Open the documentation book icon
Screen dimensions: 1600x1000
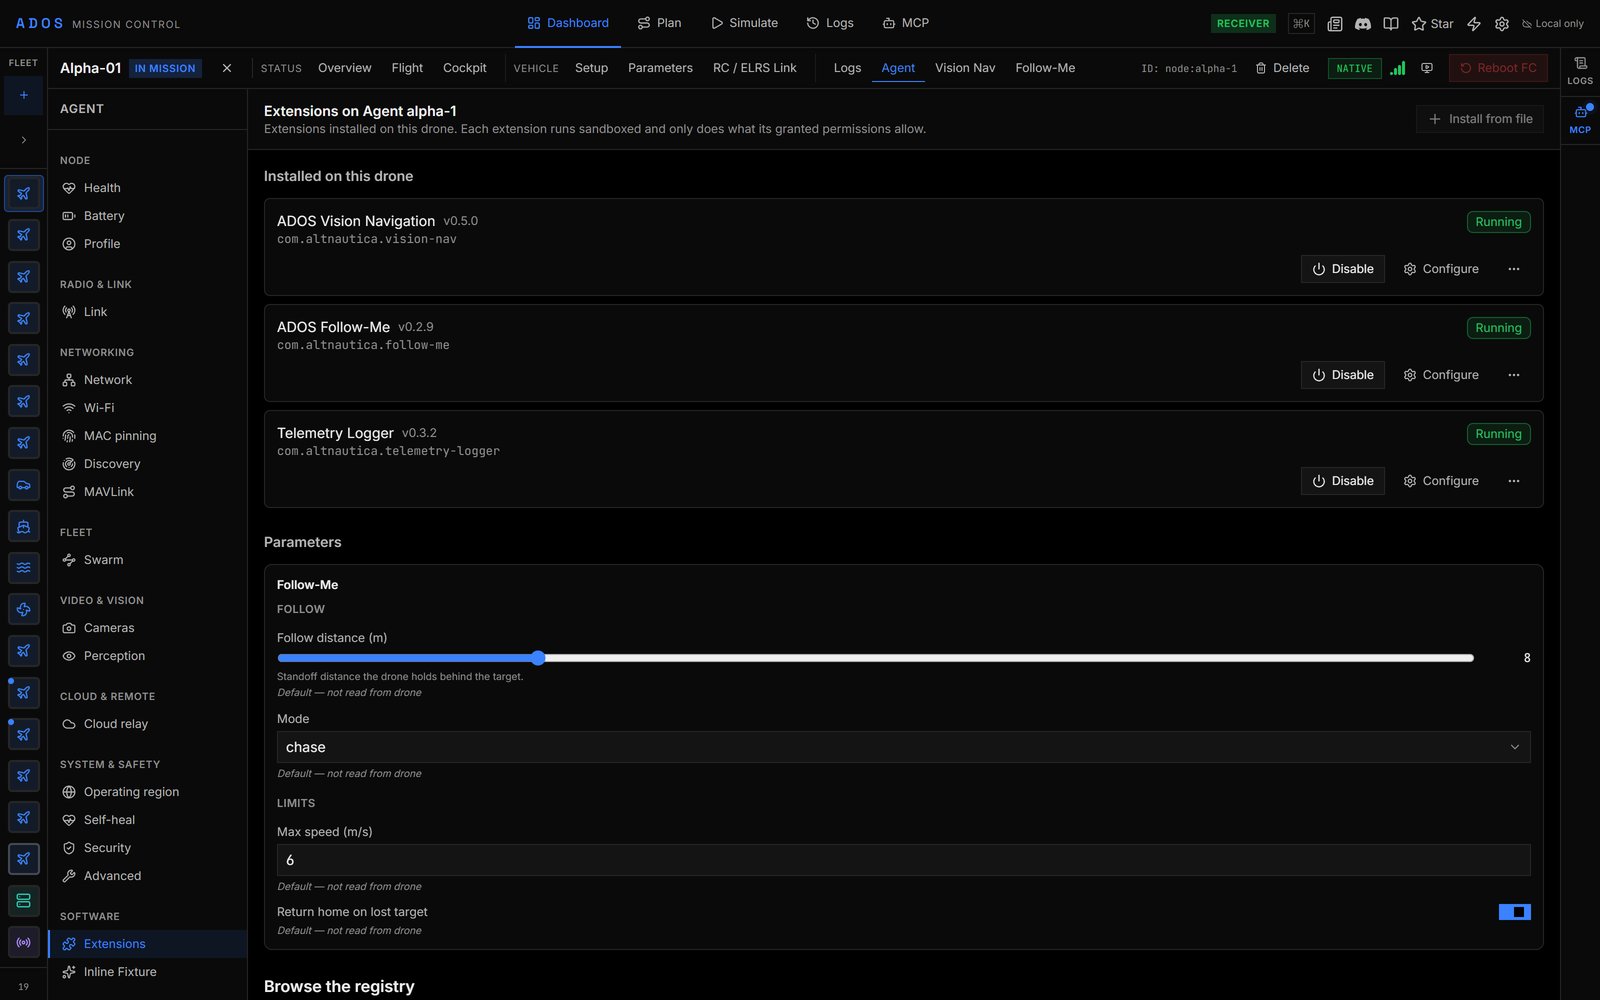[x=1390, y=23]
